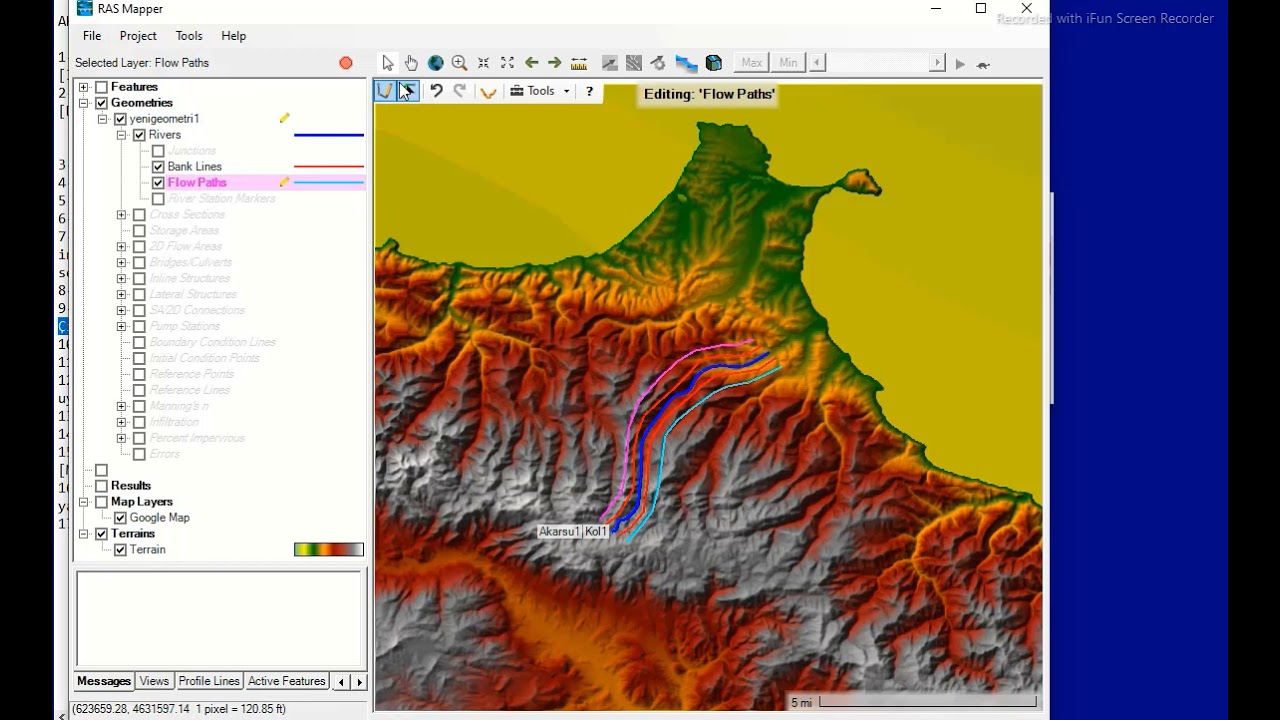Toggle the Terrain layer checkbox
The width and height of the screenshot is (1280, 720).
[120, 550]
